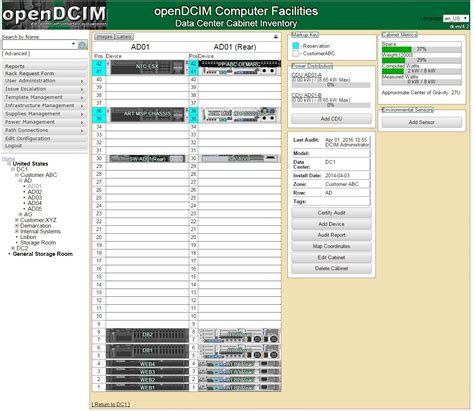474x411 pixels.
Task: Open the Infrastructure Management submenu
Action: coord(44,106)
